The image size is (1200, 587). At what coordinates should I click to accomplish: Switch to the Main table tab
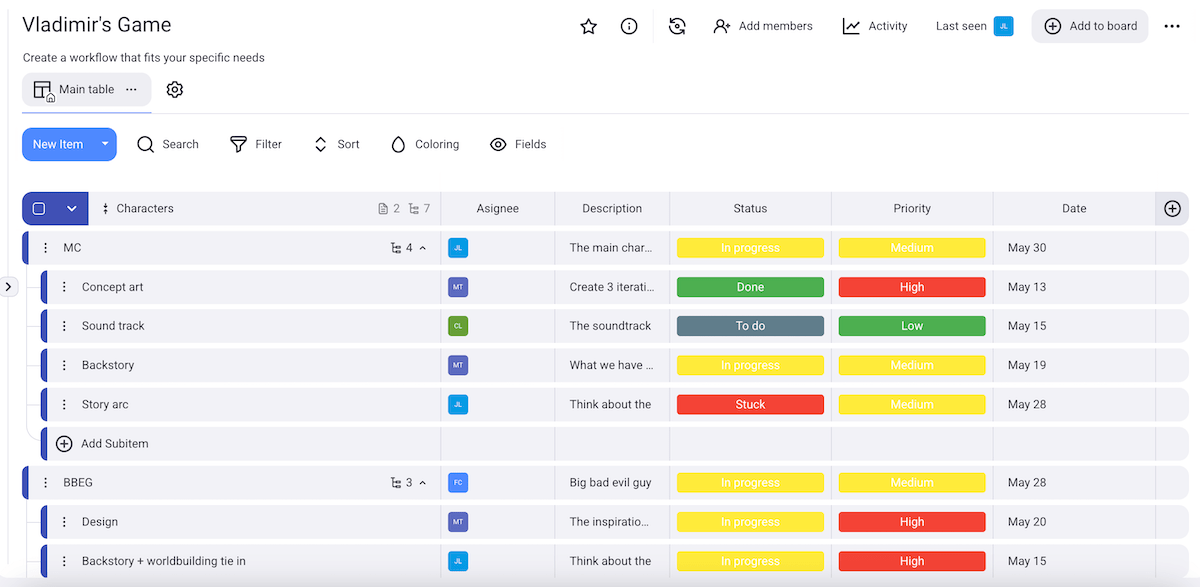click(x=86, y=90)
